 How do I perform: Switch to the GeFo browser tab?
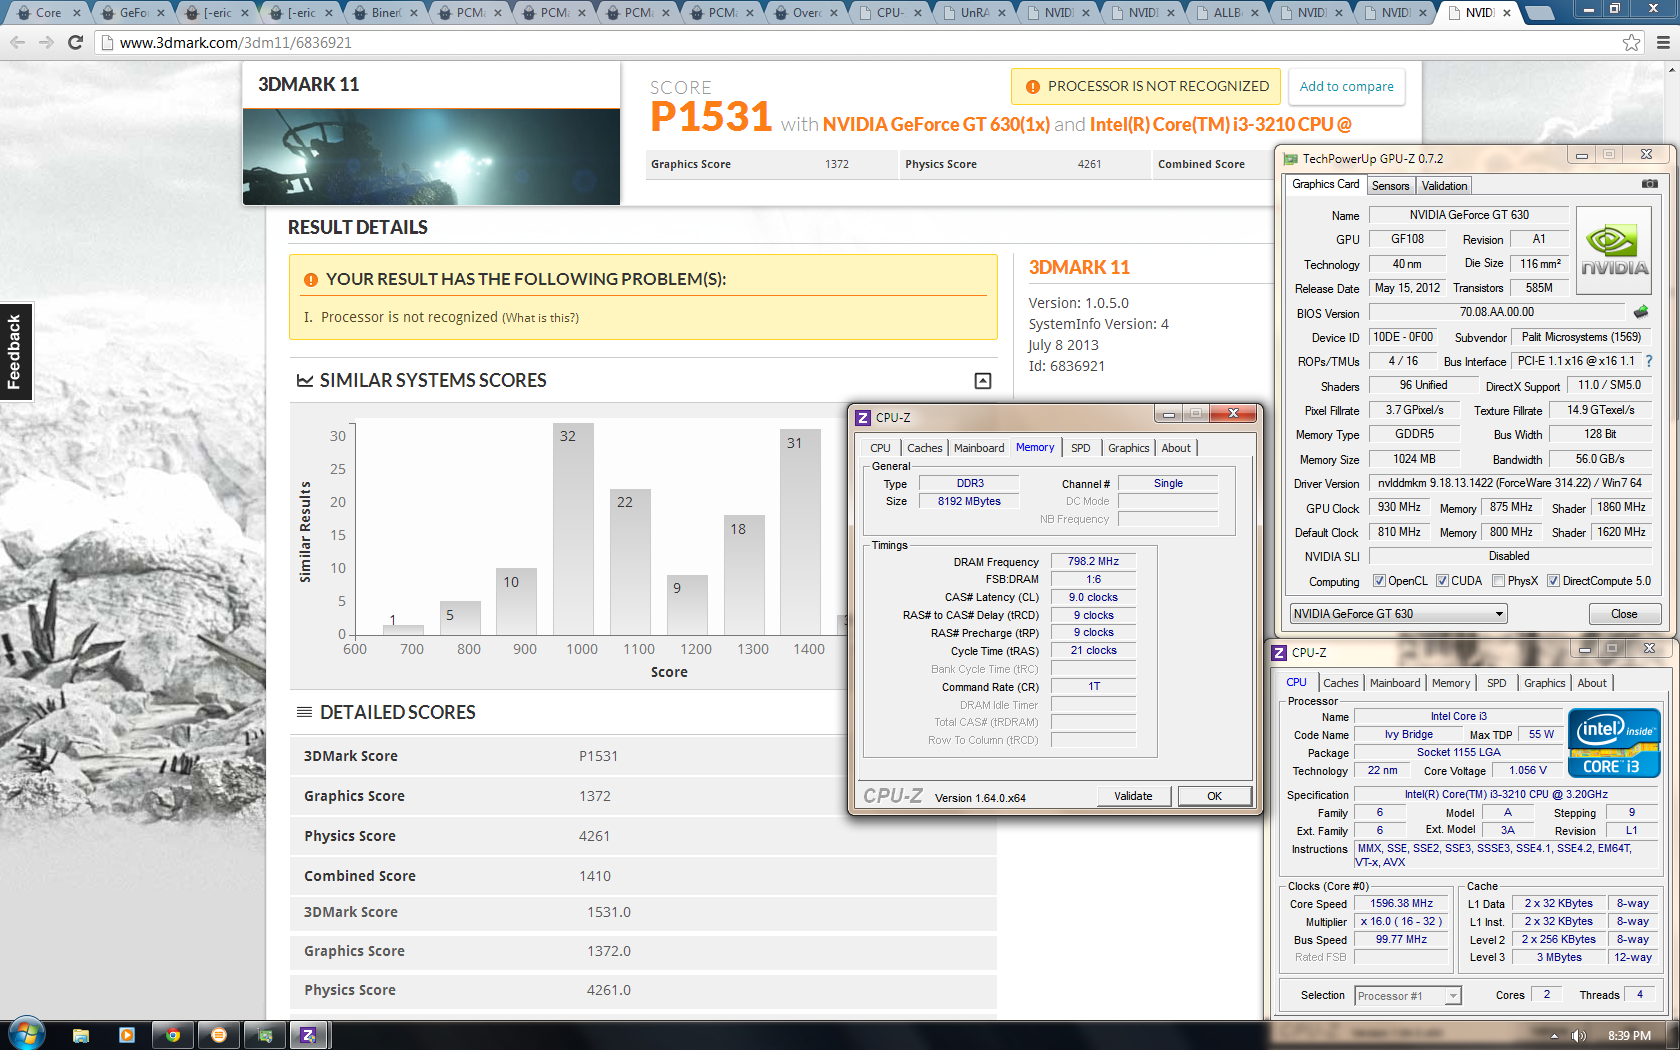coord(132,13)
